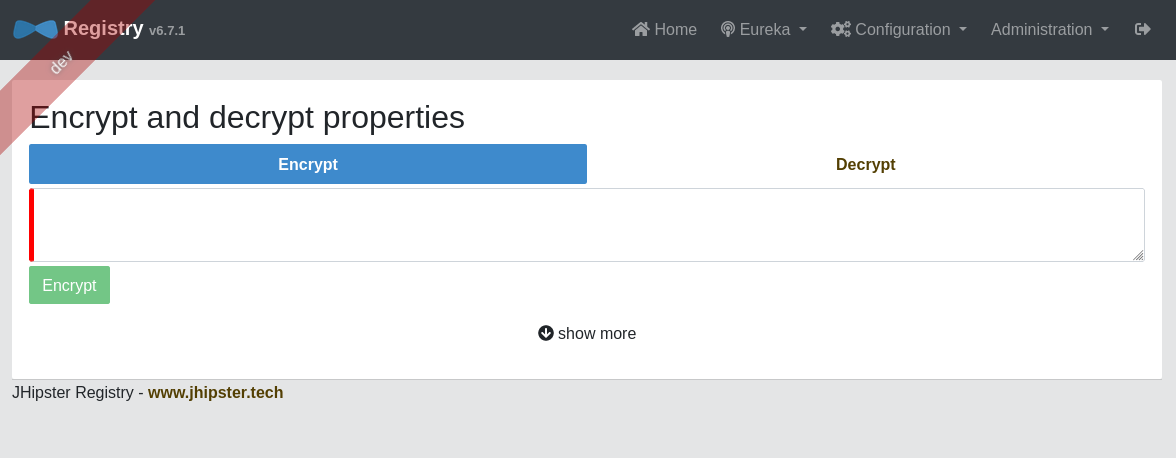1176x458 pixels.
Task: Click the Configuration cogs icon
Action: [x=840, y=29]
